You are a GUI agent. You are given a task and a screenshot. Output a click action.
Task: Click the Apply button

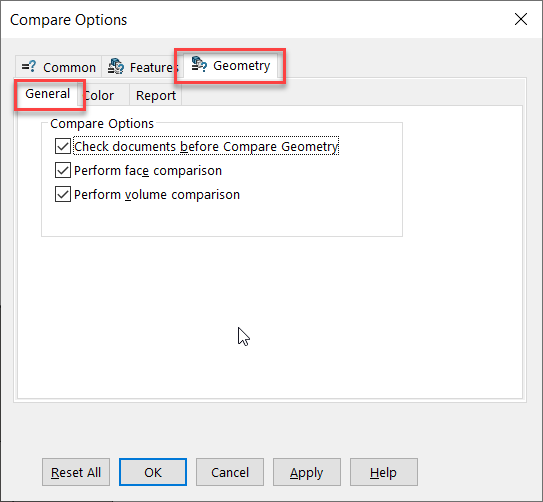tap(307, 472)
